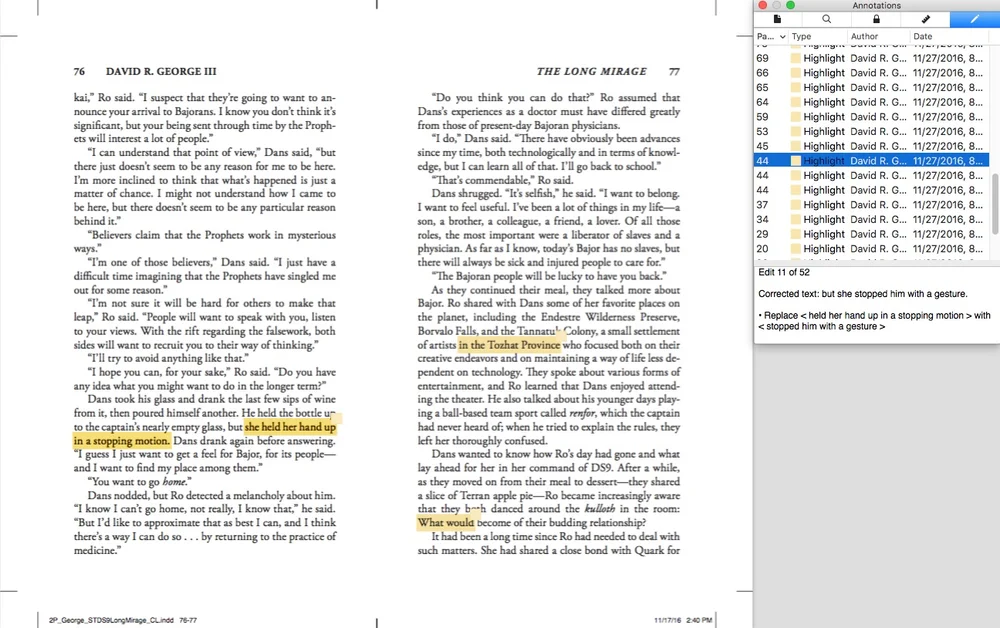Image resolution: width=1000 pixels, height=628 pixels.
Task: Click the color swatch in the page 69 row
Action: click(x=795, y=58)
